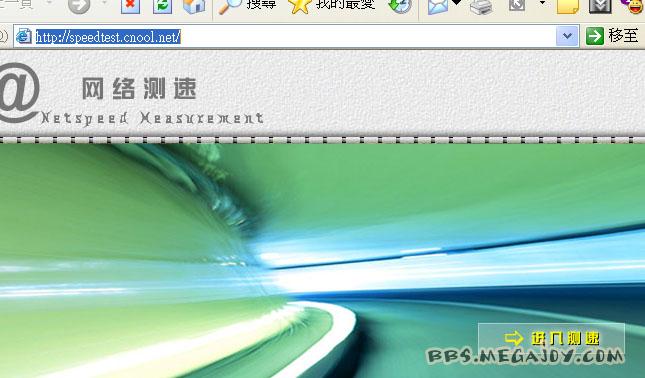This screenshot has width=645, height=378.
Task: Open Favorites with the star icon
Action: point(332,6)
